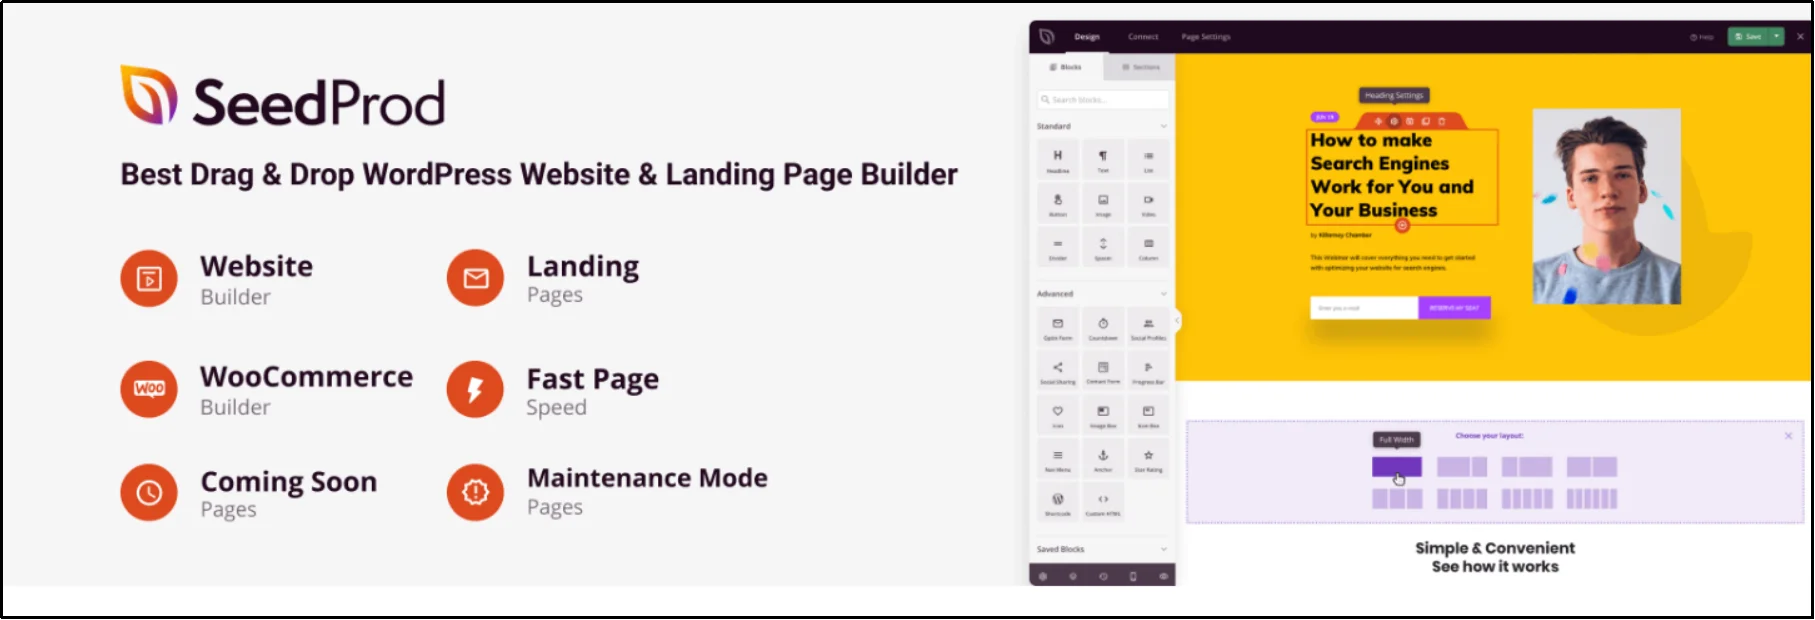Screen dimensions: 1815x620
Task: Open the Design tab
Action: pos(1087,37)
